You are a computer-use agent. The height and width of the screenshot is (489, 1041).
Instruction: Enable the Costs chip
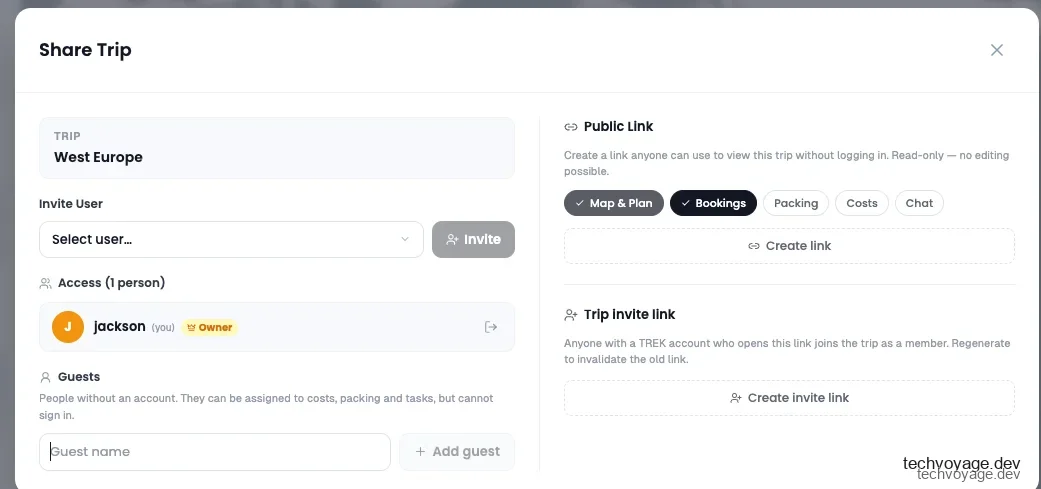tap(862, 203)
